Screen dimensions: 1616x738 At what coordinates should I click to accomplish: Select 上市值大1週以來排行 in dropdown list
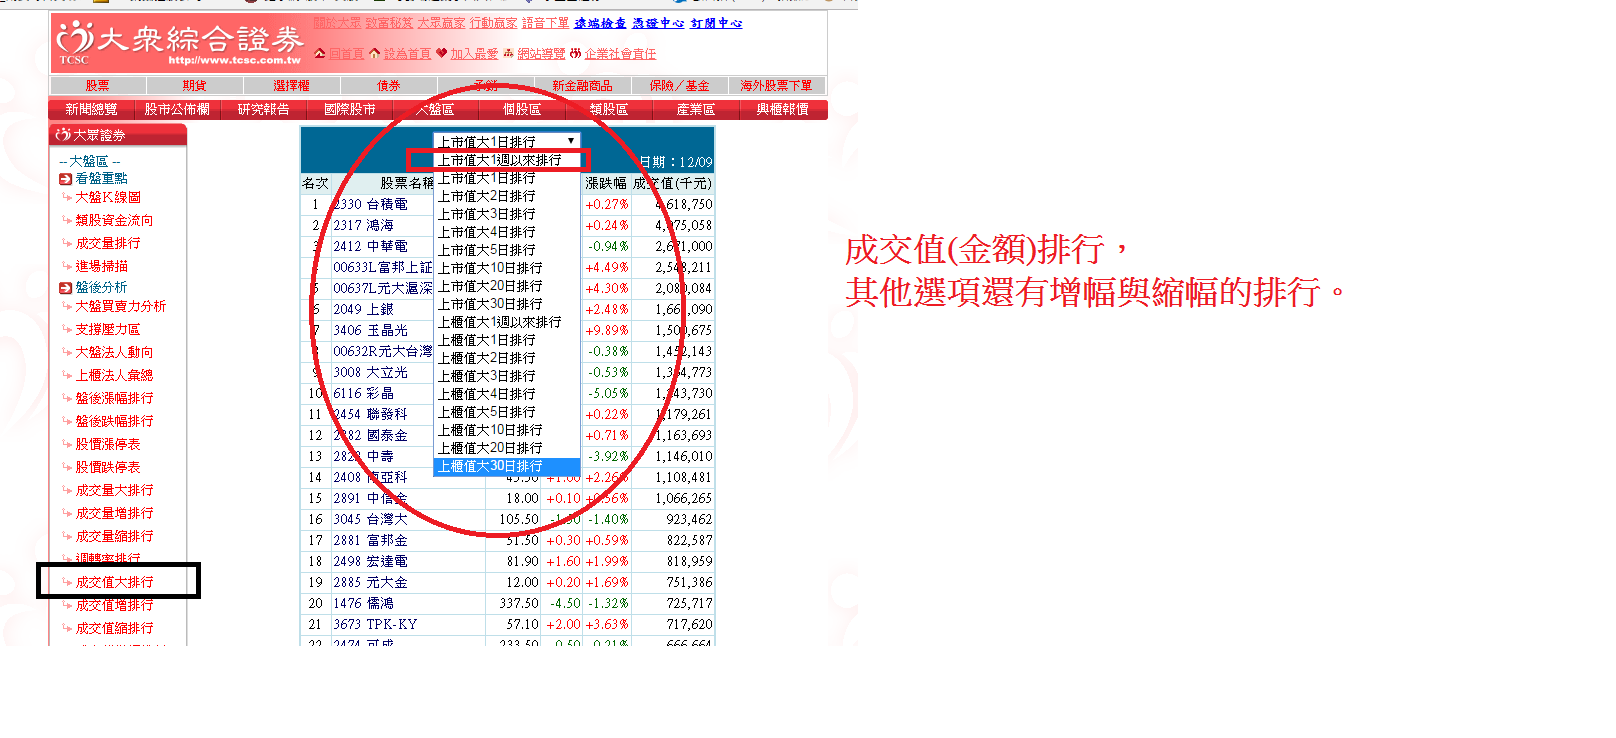[x=507, y=160]
